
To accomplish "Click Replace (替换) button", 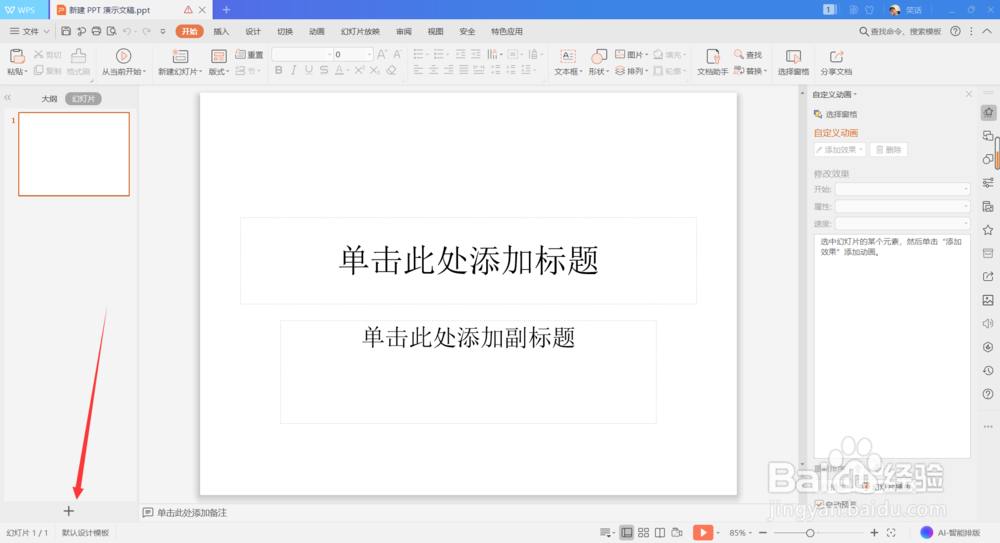I will click(750, 71).
